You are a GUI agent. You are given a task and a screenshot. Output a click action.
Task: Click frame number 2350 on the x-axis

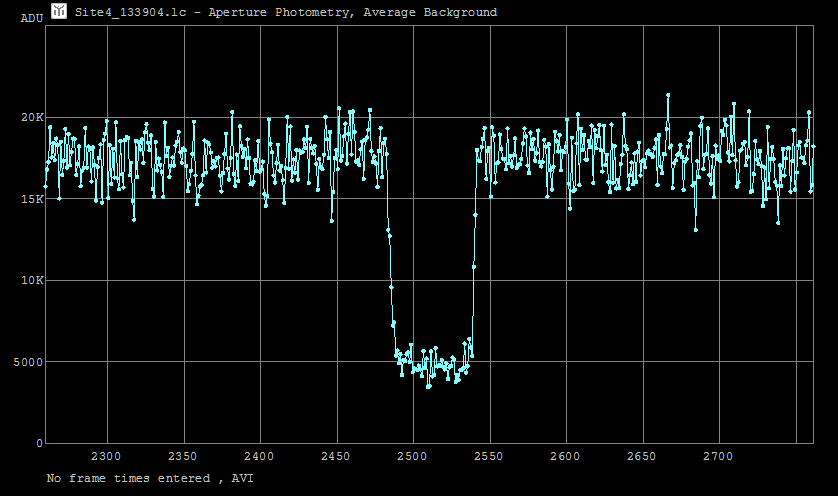point(182,456)
